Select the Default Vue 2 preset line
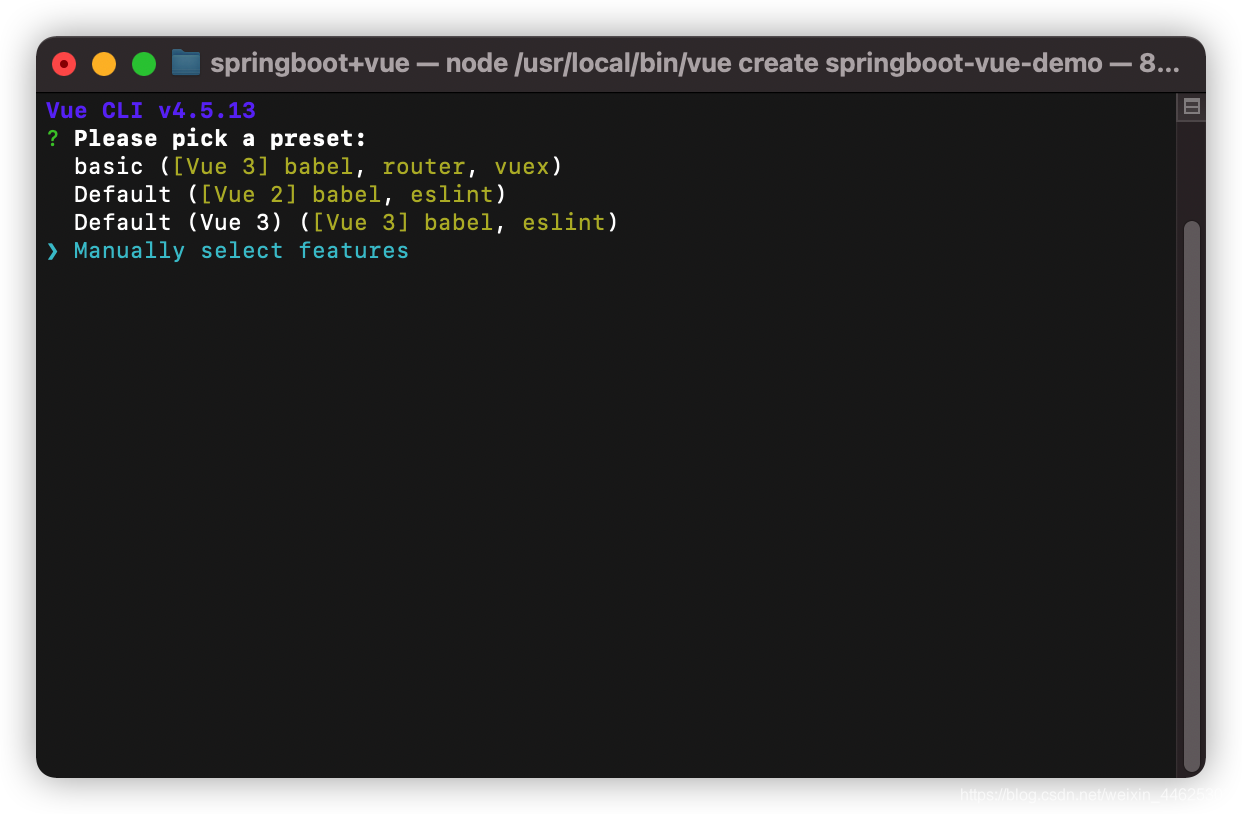The image size is (1242, 814). 290,194
